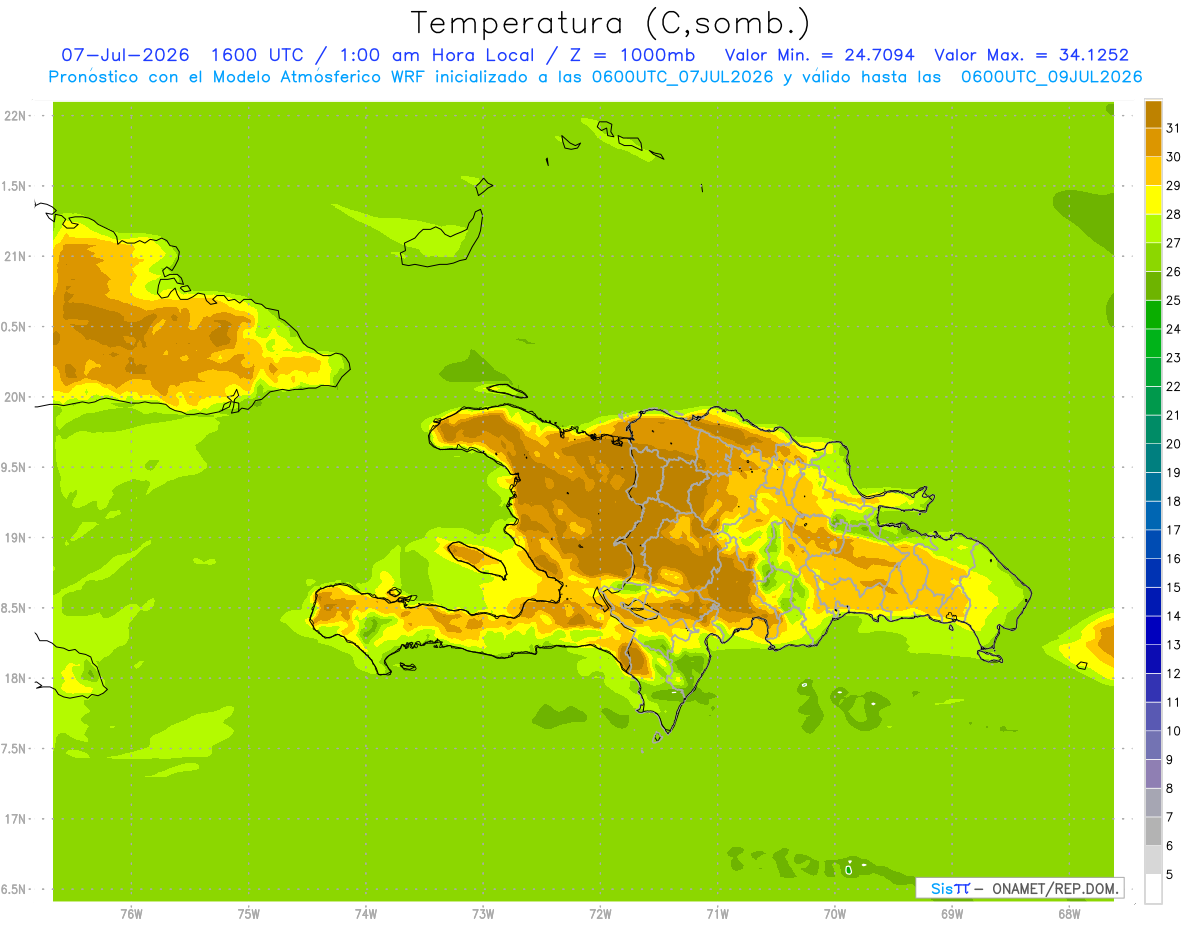Click the legend value '9'
The image size is (1200, 927).
(x=1169, y=760)
